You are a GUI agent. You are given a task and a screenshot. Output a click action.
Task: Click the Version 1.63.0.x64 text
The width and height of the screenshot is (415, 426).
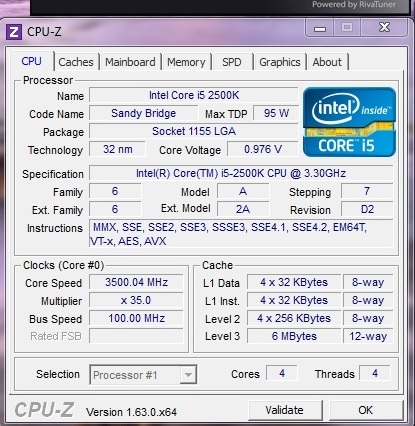131,412
